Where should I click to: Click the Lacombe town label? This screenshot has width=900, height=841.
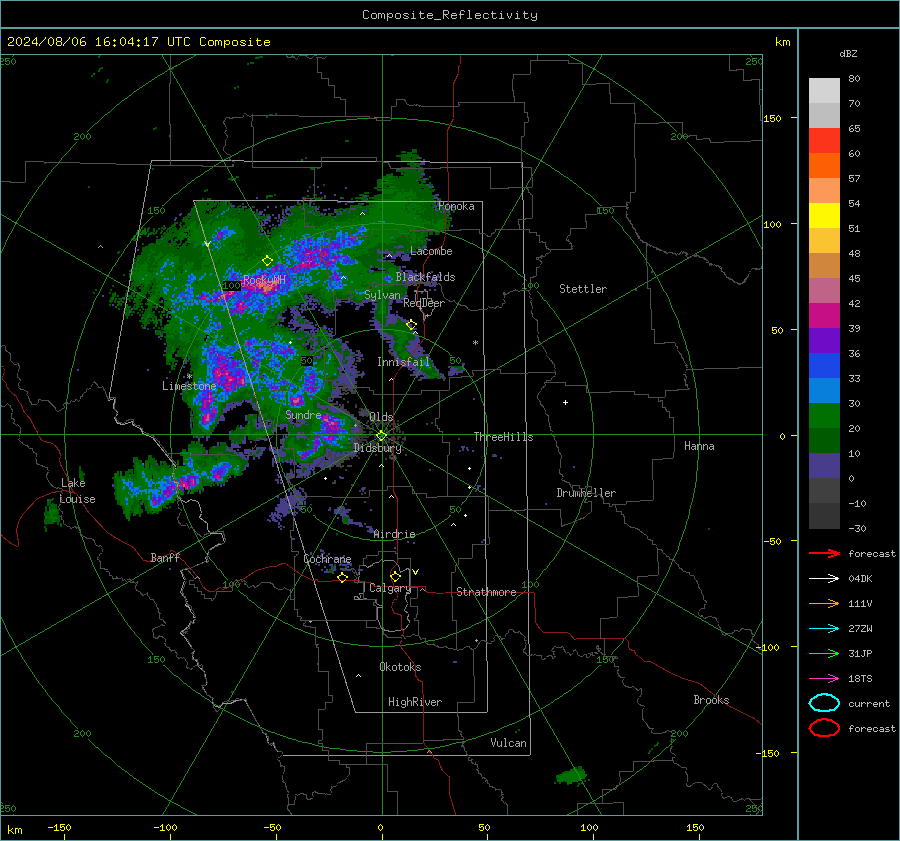(431, 251)
